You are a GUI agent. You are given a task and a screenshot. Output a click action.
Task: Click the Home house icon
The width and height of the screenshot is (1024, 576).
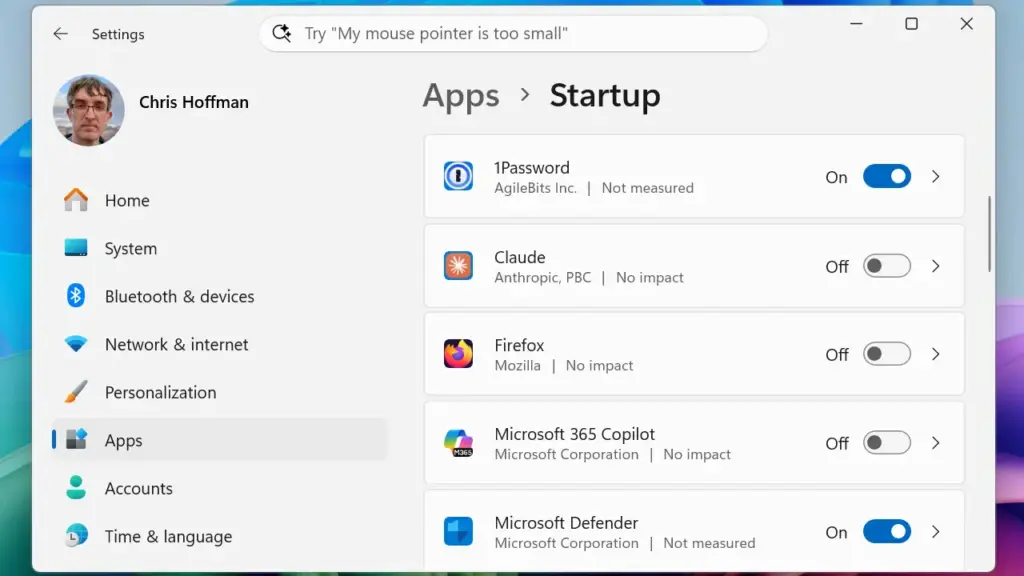tap(76, 200)
